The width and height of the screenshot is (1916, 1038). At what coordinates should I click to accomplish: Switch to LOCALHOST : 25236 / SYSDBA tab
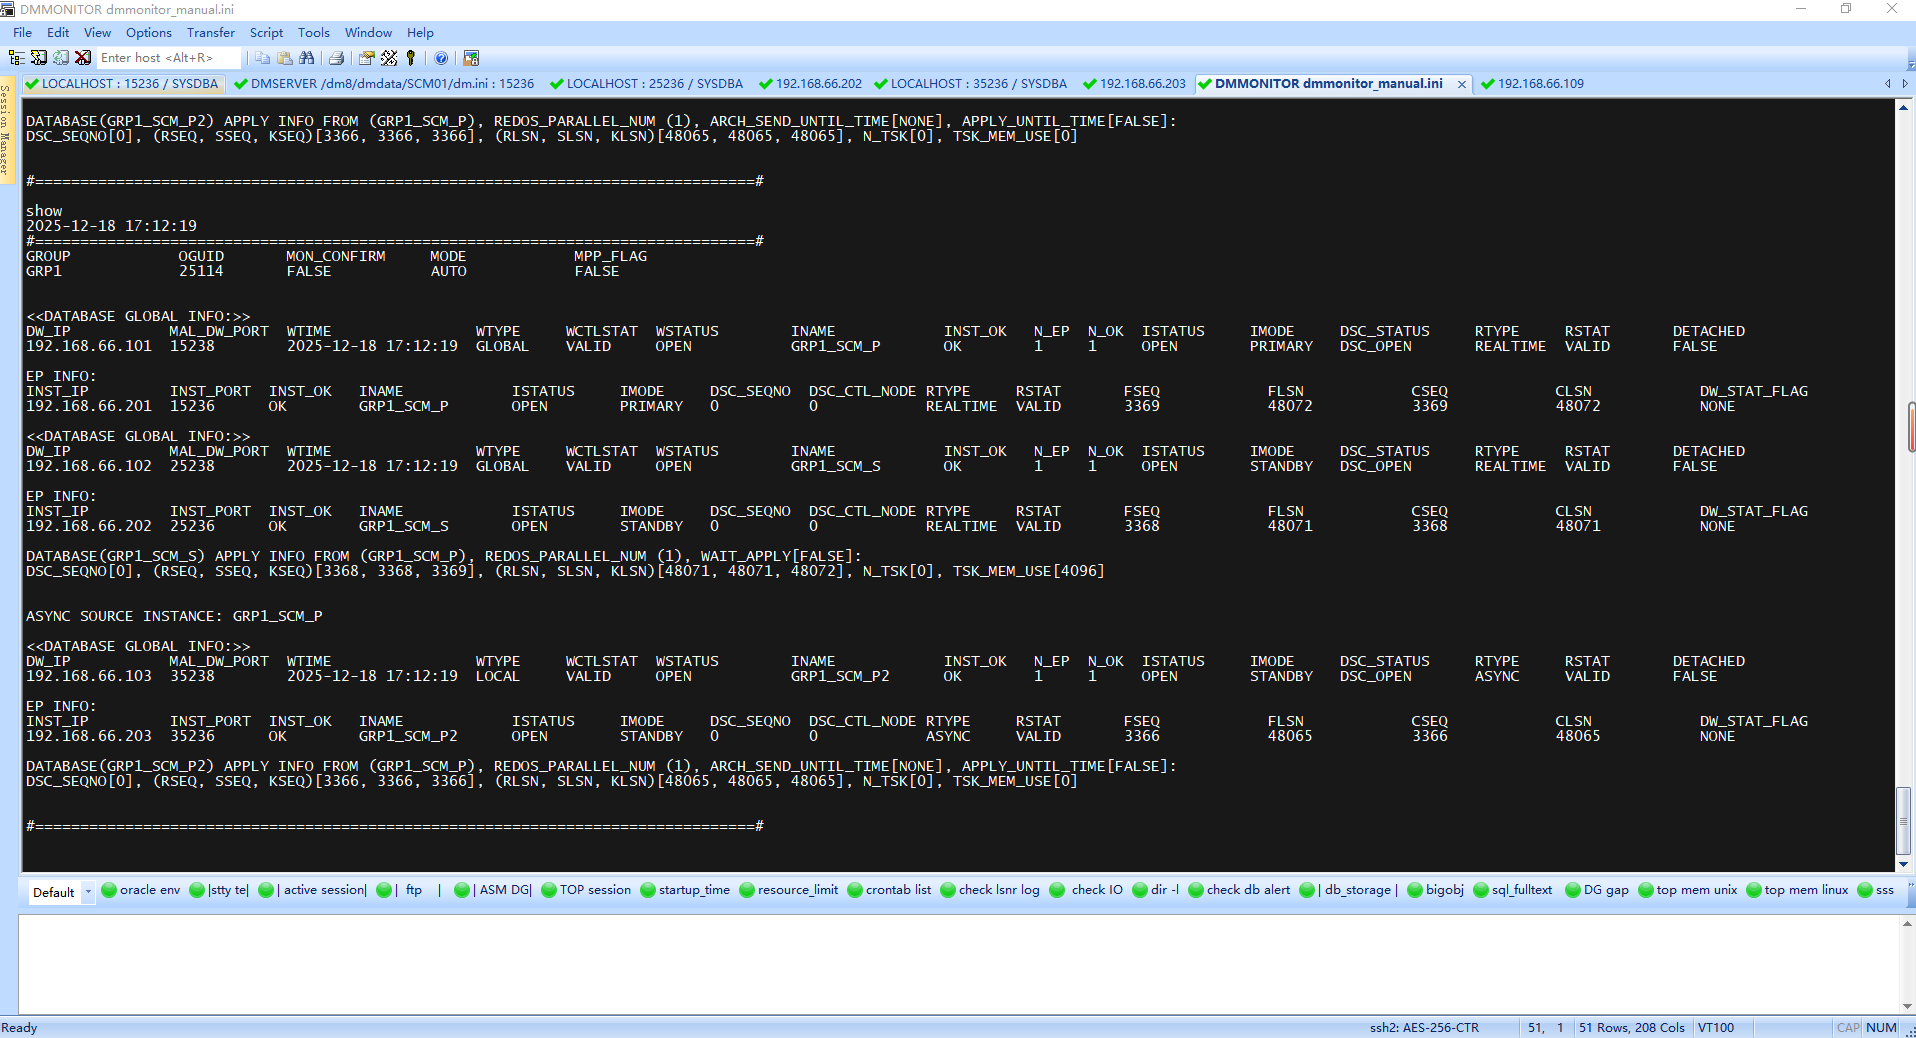click(647, 84)
